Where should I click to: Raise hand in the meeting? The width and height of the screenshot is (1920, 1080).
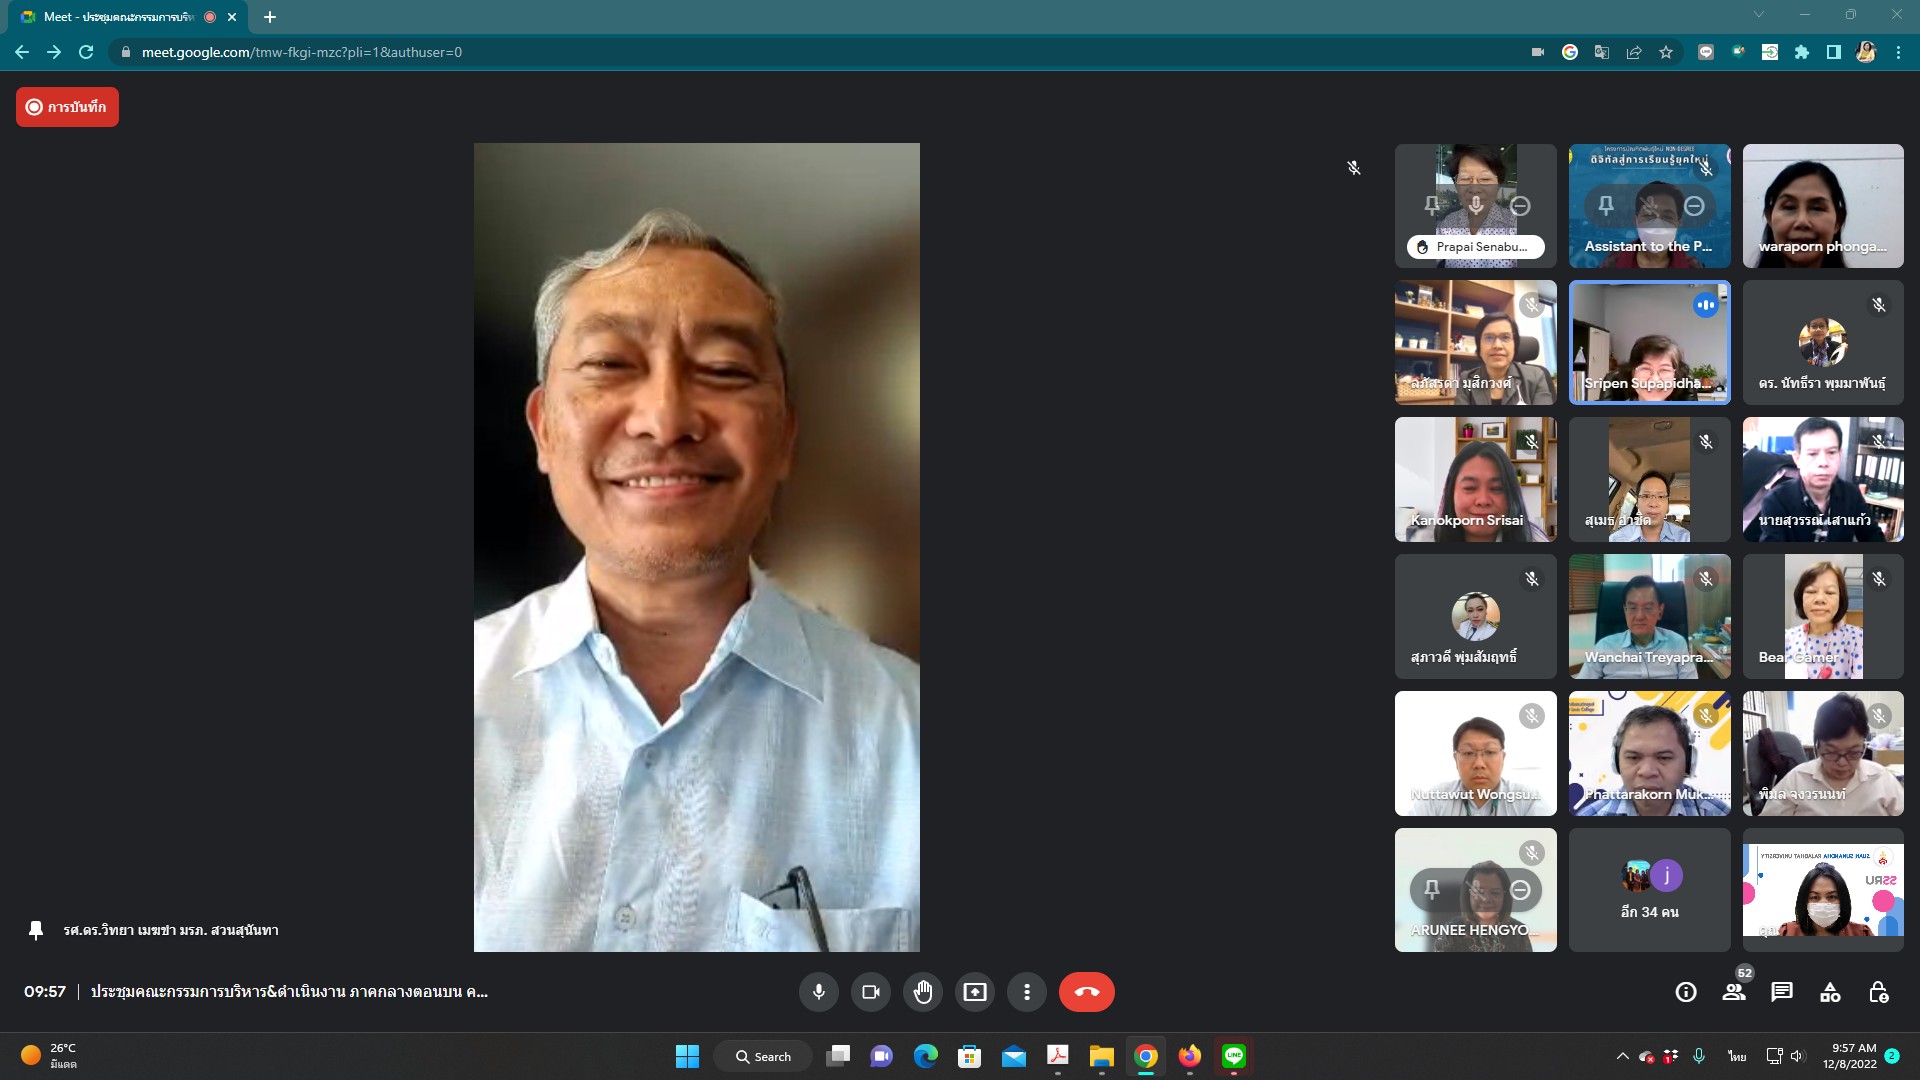click(x=922, y=992)
